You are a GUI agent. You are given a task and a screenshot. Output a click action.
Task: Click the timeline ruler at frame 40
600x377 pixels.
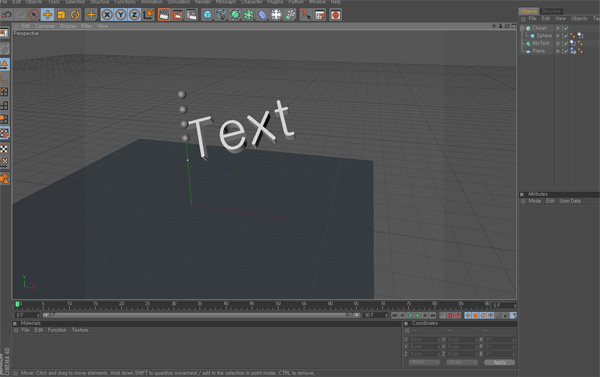point(226,305)
